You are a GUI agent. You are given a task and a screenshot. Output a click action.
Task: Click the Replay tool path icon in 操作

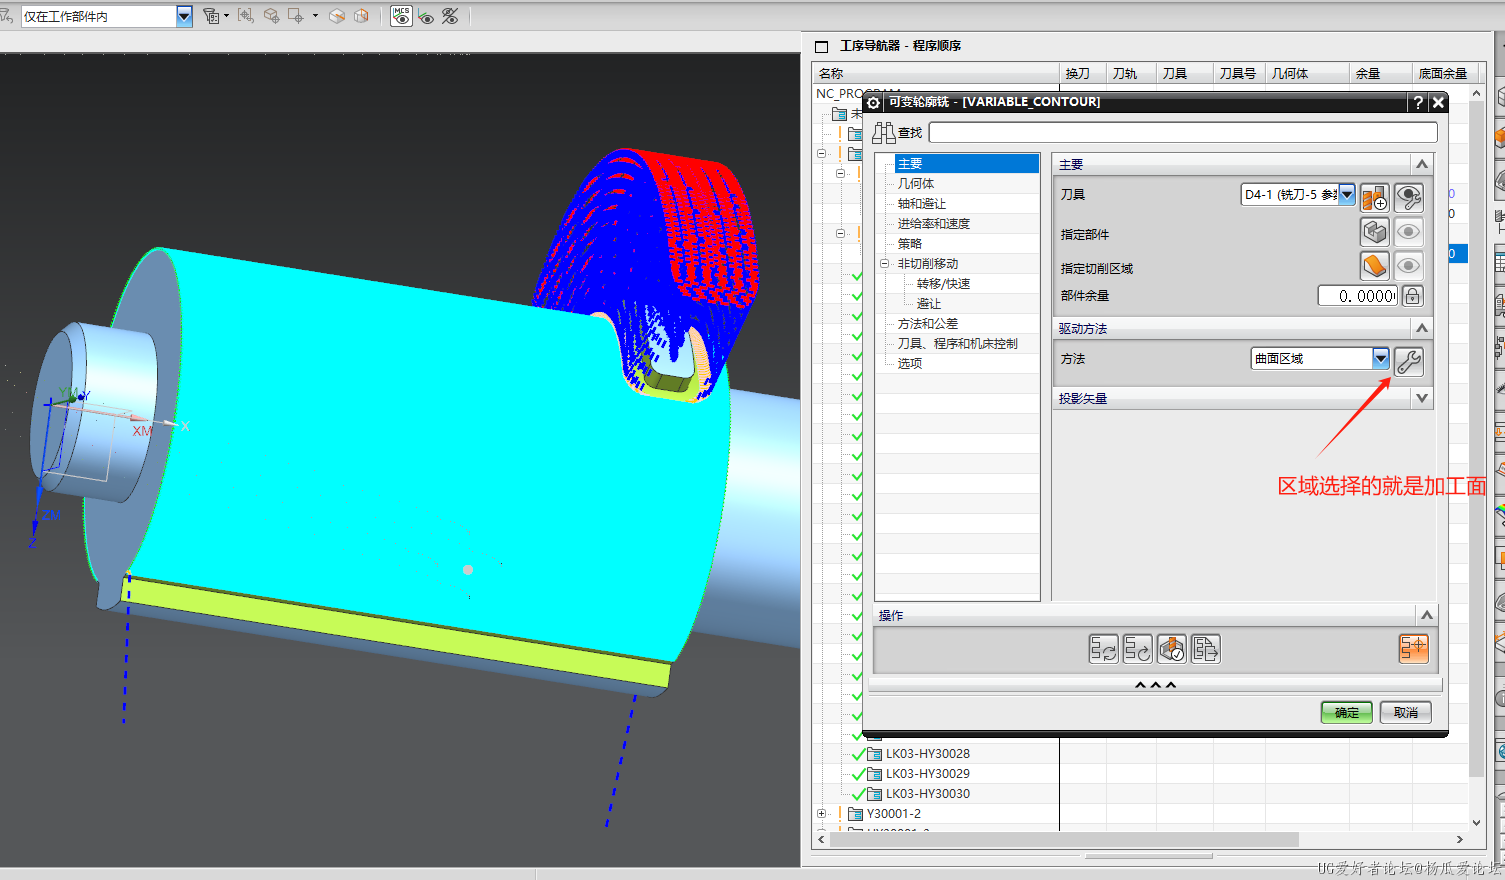(x=1137, y=649)
